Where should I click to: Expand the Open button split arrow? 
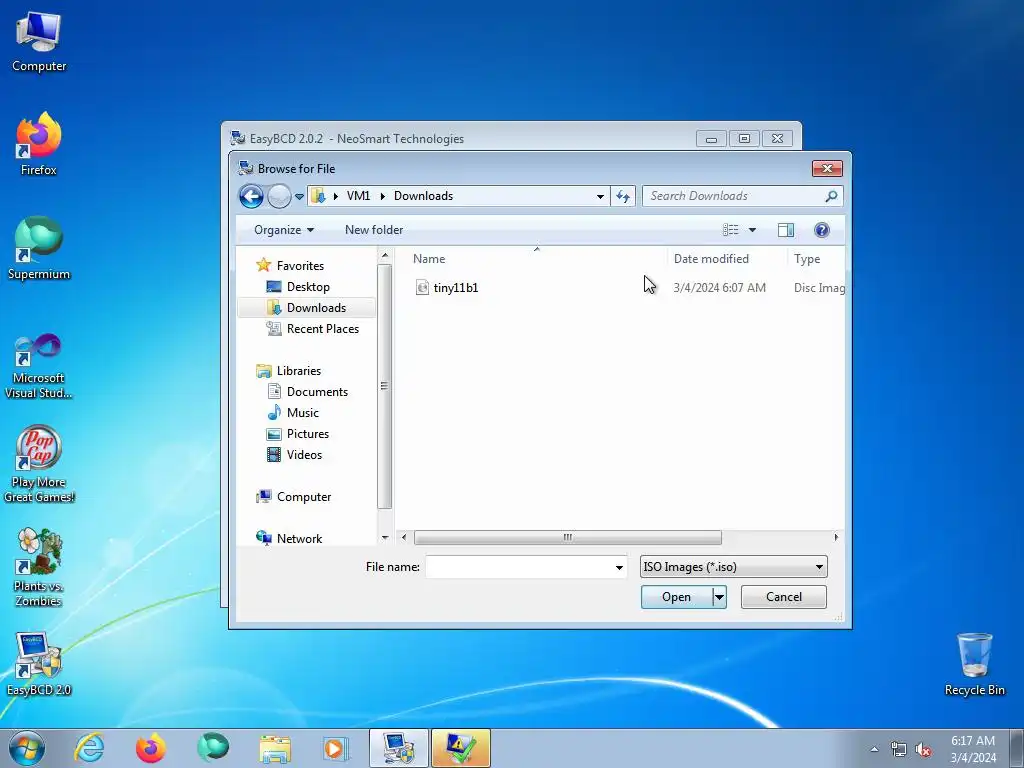[719, 597]
